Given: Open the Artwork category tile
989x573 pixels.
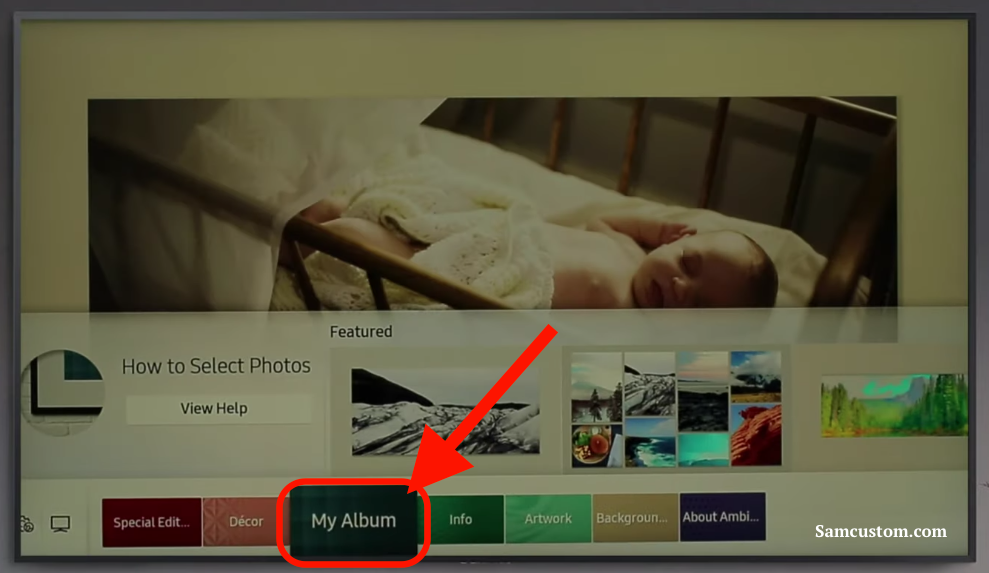Looking at the screenshot, I should 548,518.
